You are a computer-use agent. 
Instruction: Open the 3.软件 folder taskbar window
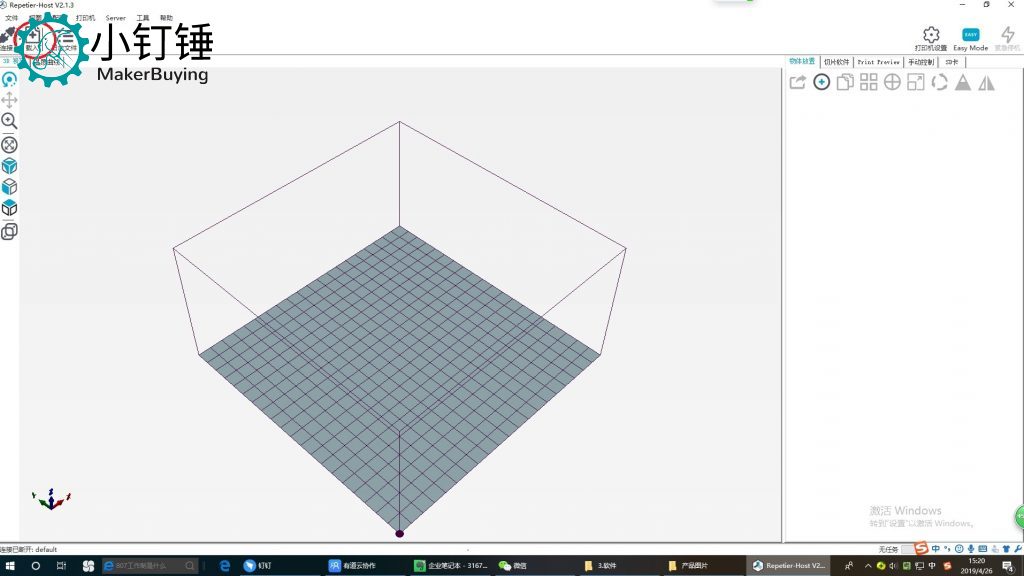(x=601, y=566)
